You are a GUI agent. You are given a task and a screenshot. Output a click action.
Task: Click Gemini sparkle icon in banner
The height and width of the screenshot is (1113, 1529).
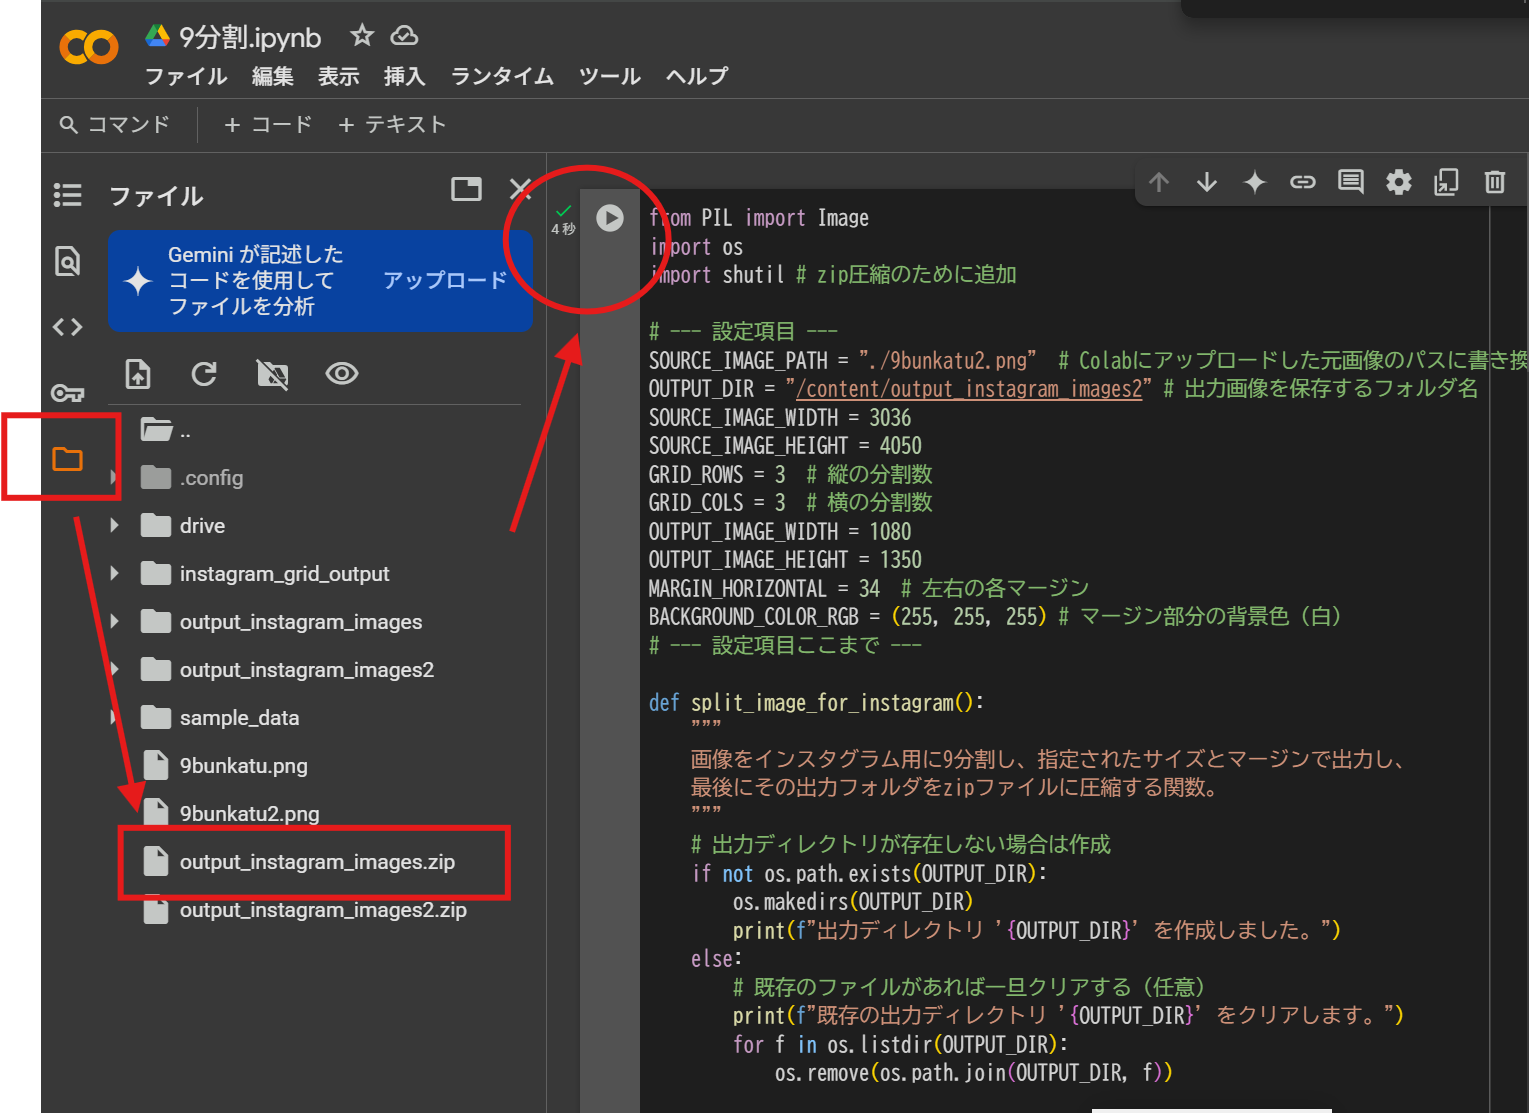(x=138, y=281)
